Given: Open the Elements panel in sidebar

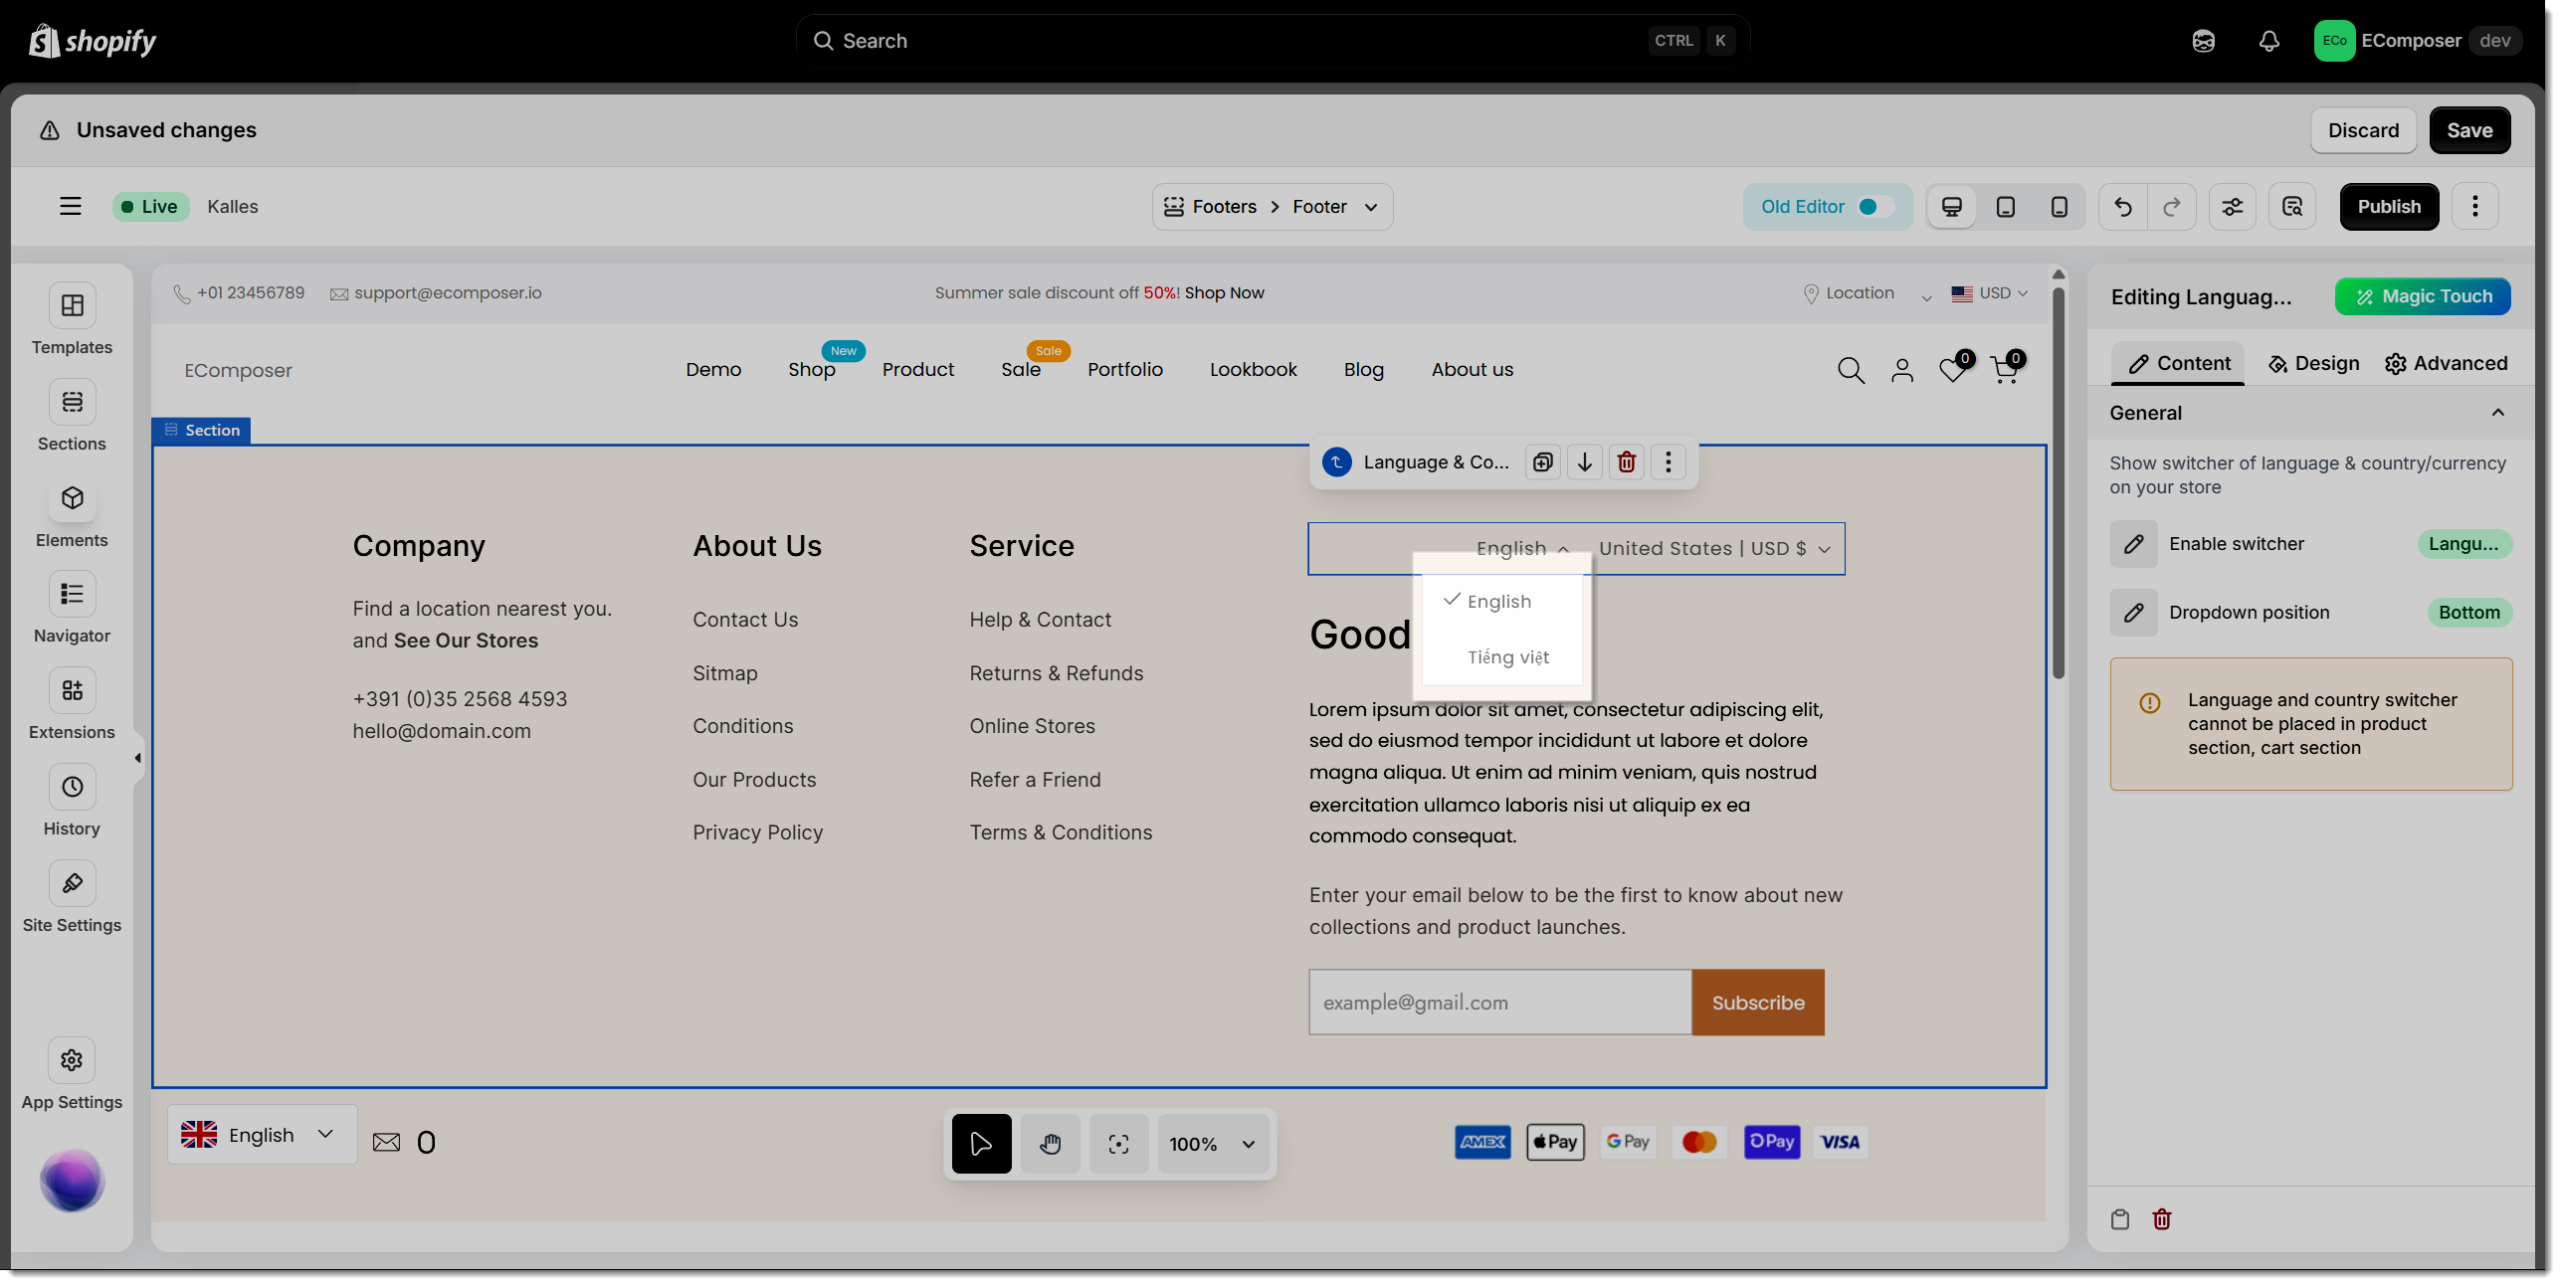Looking at the screenshot, I should point(72,499).
